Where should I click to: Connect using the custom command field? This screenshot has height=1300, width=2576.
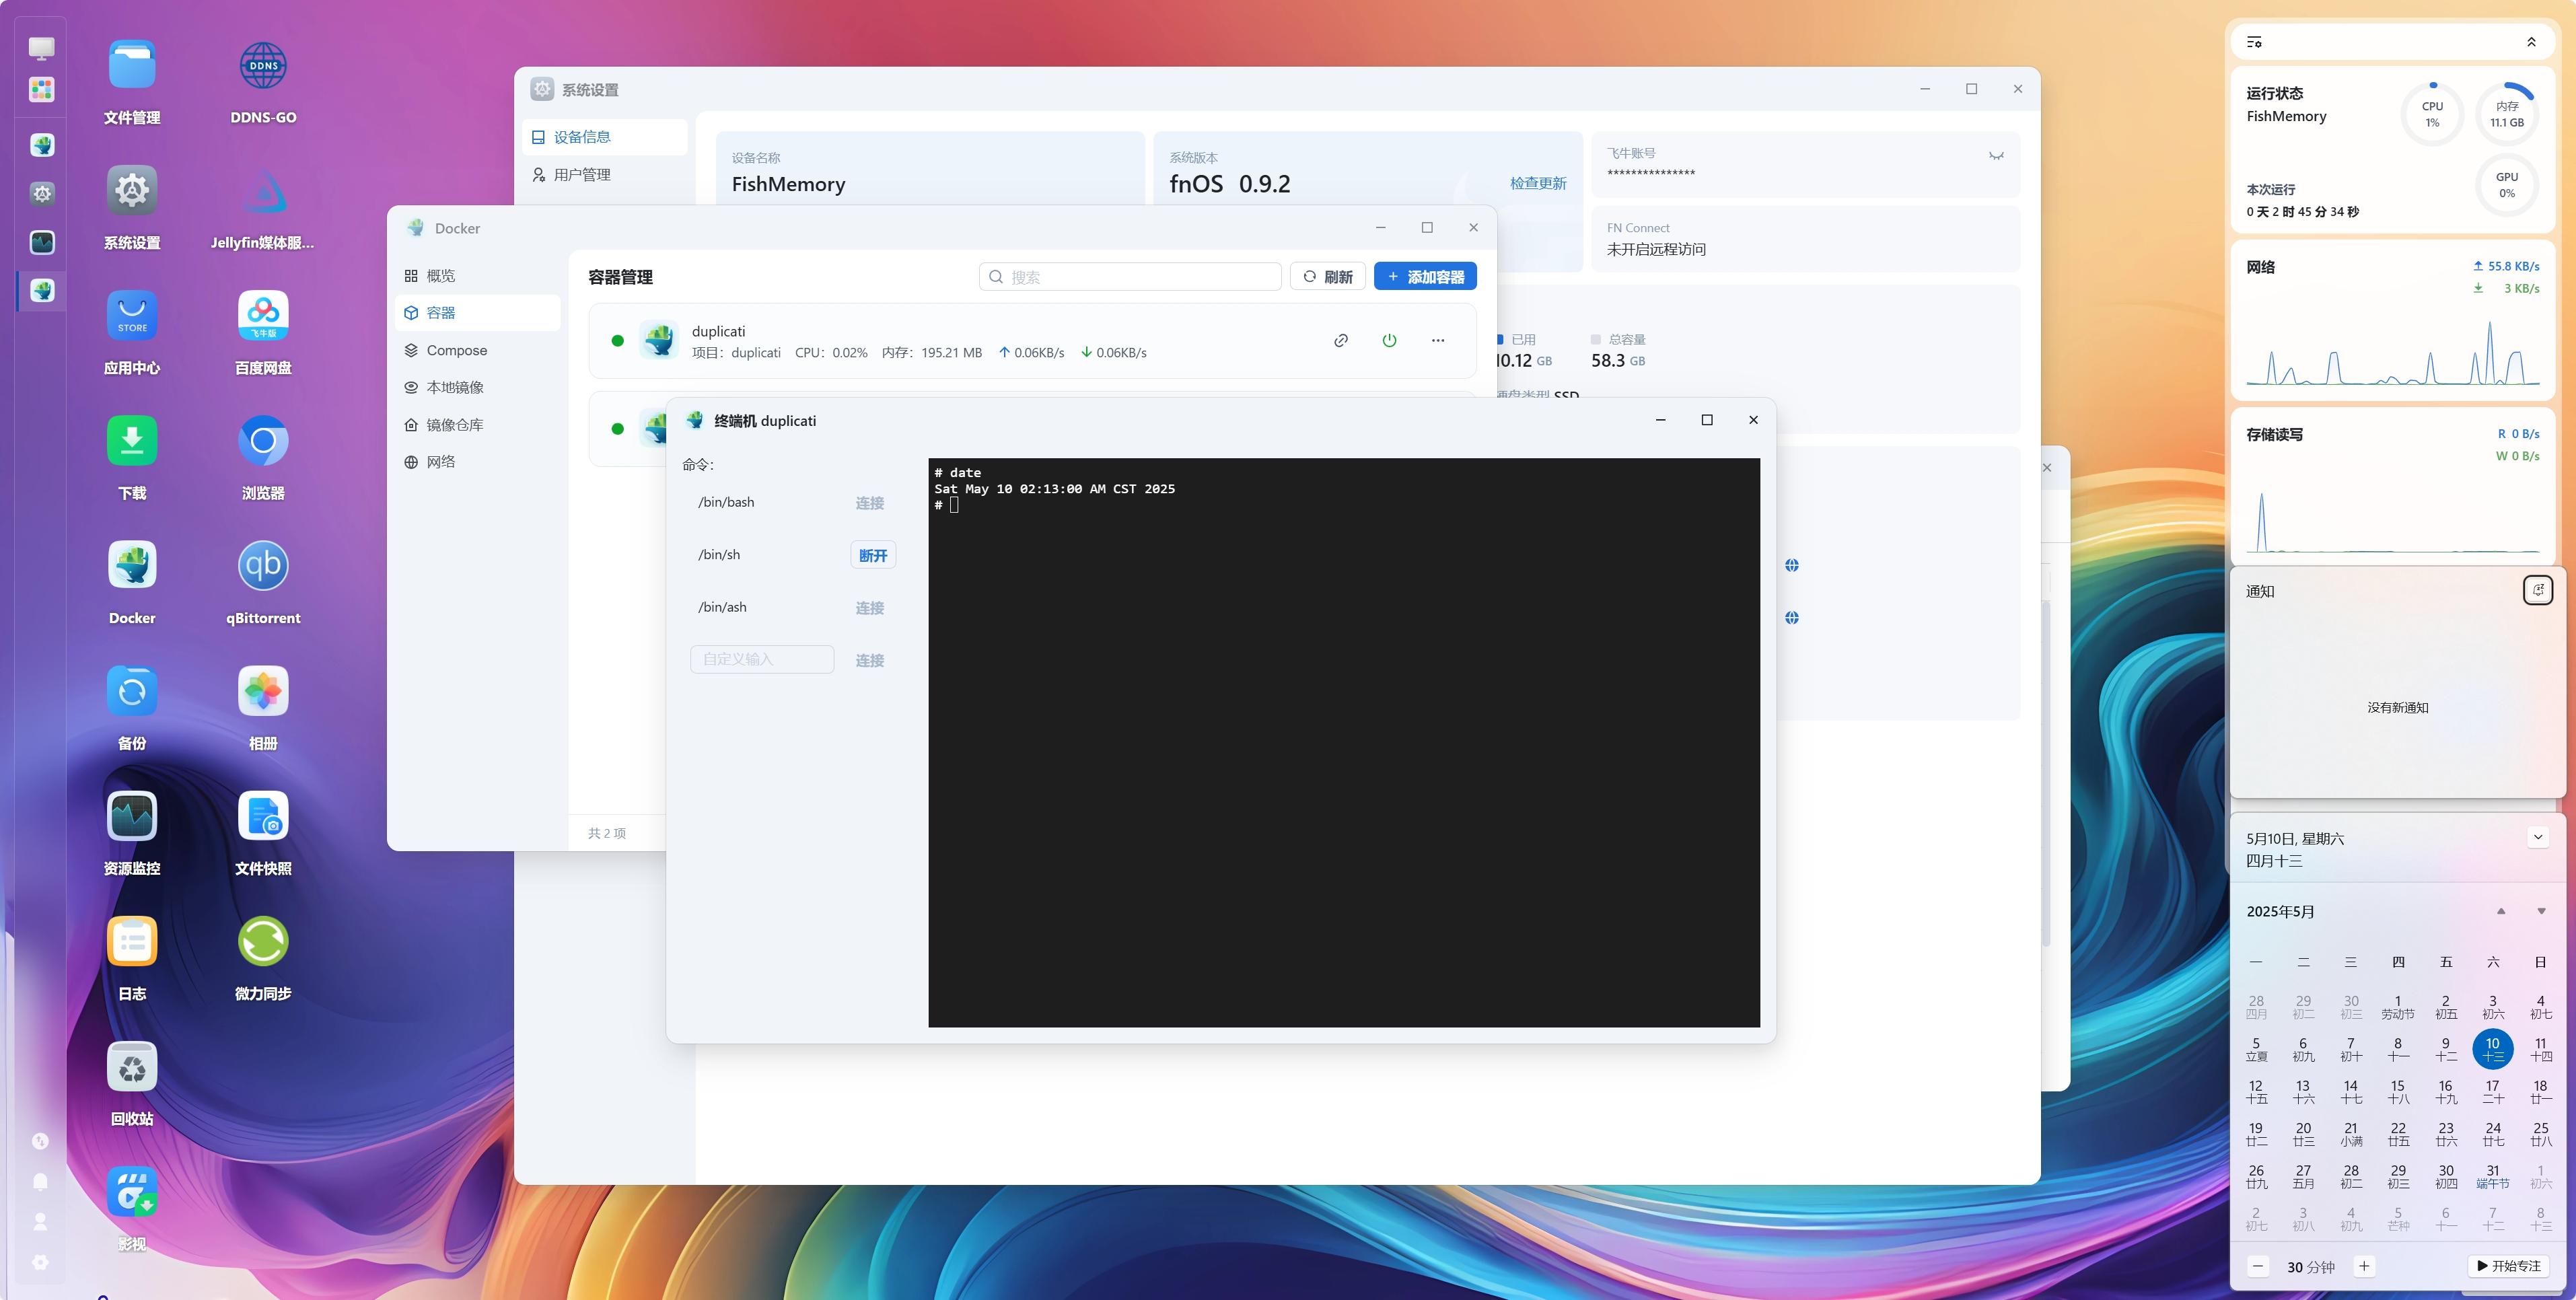point(869,660)
